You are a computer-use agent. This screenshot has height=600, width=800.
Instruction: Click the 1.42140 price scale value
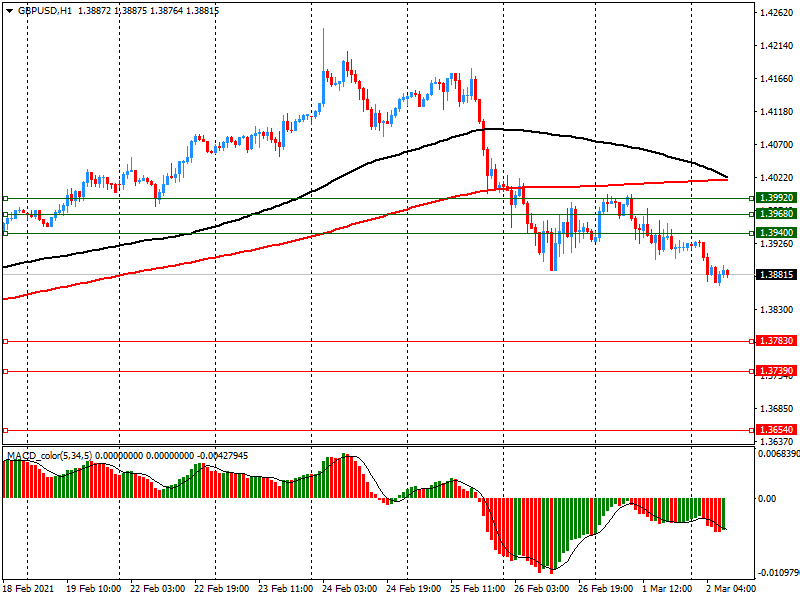point(777,46)
